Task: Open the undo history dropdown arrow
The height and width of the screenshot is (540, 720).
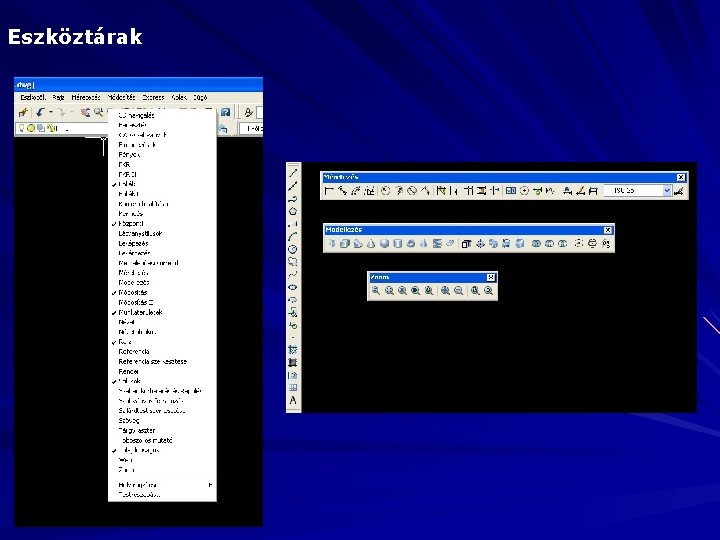Action: coord(51,112)
